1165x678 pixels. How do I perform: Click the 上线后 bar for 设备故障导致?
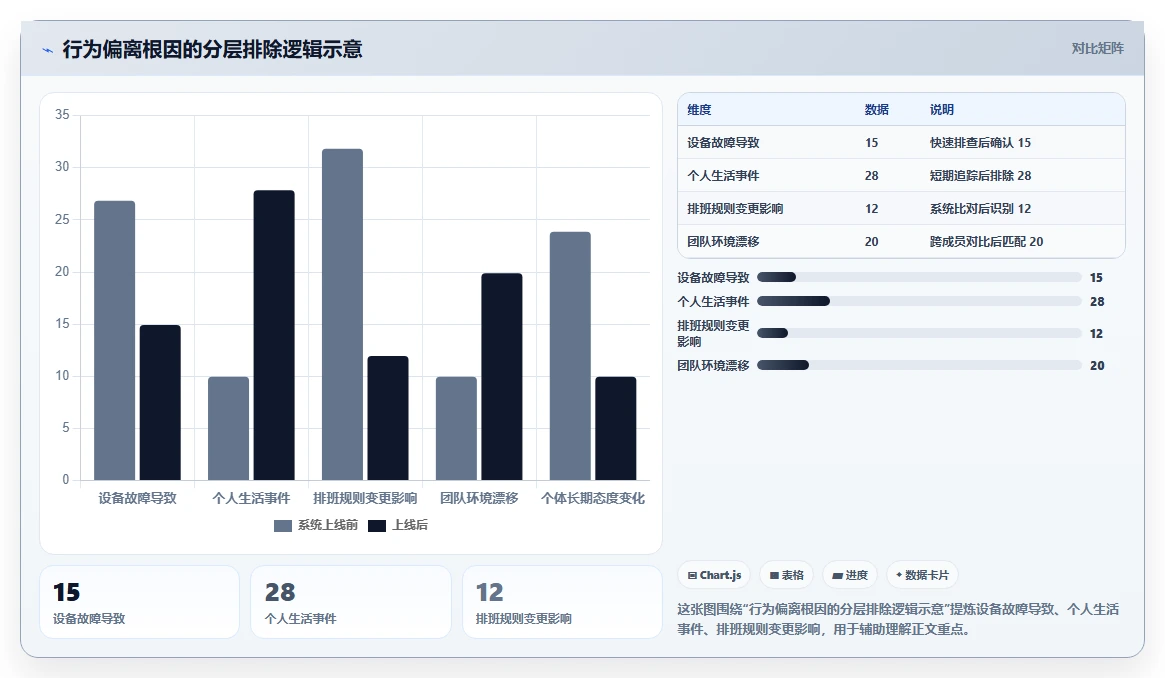tap(160, 402)
